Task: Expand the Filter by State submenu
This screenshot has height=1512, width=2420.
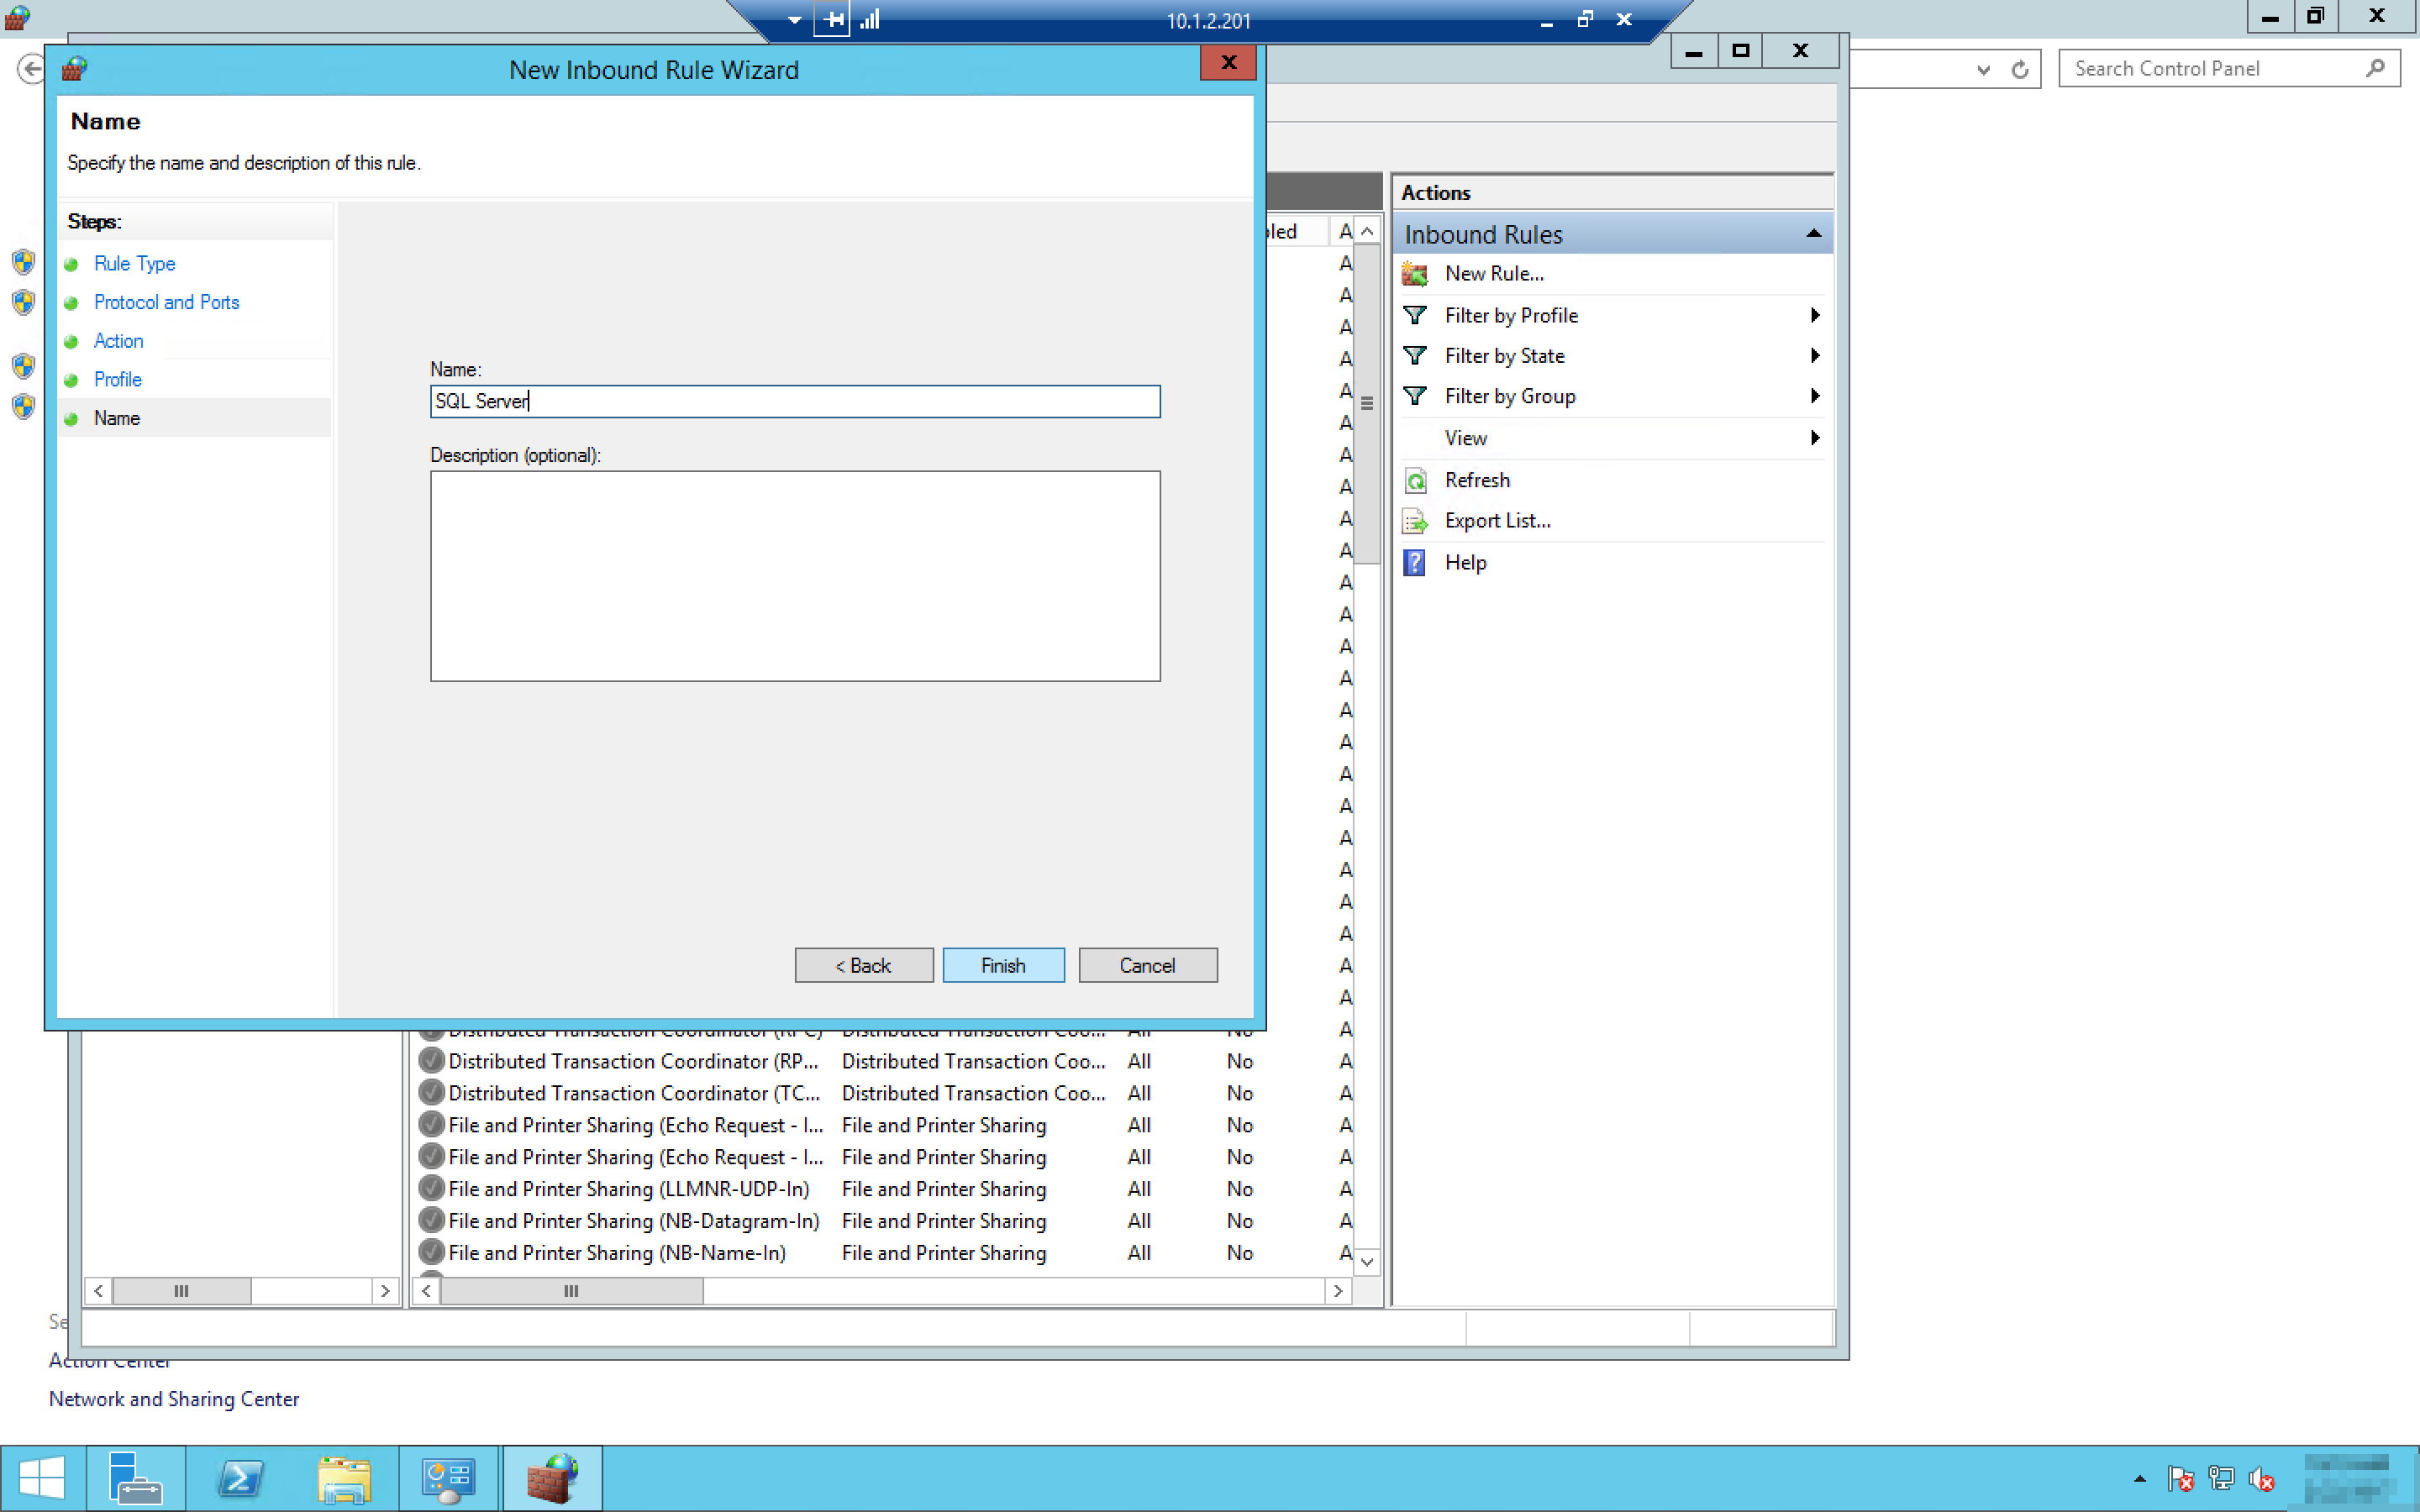Action: click(x=1814, y=356)
